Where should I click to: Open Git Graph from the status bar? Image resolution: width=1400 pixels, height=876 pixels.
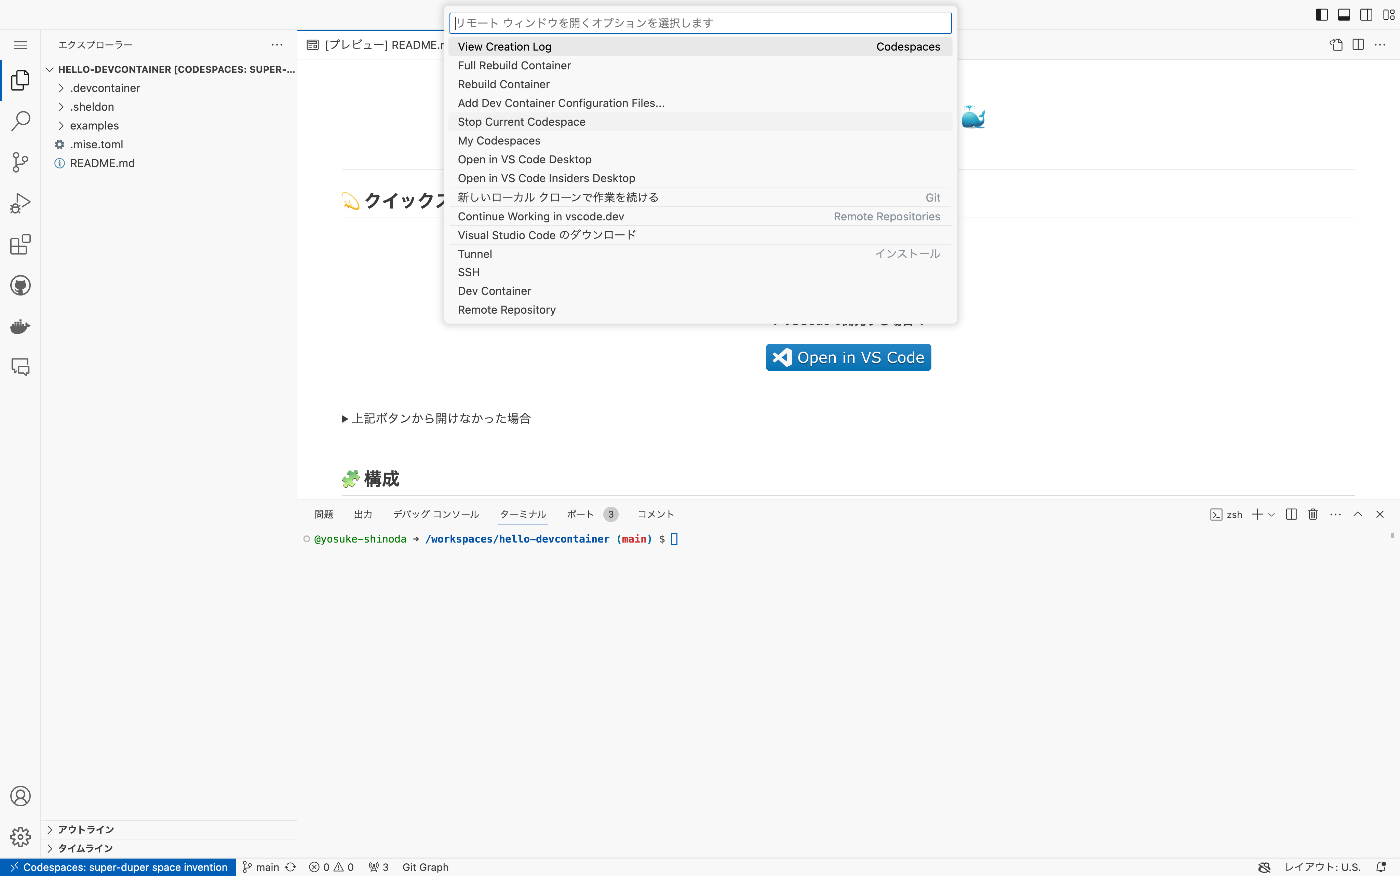tap(425, 867)
